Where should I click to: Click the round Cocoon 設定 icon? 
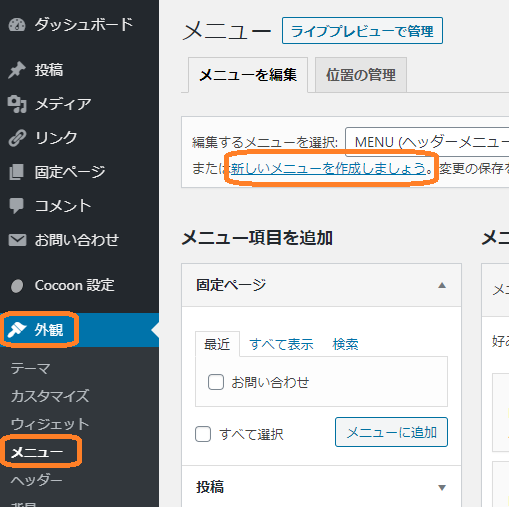click(17, 286)
